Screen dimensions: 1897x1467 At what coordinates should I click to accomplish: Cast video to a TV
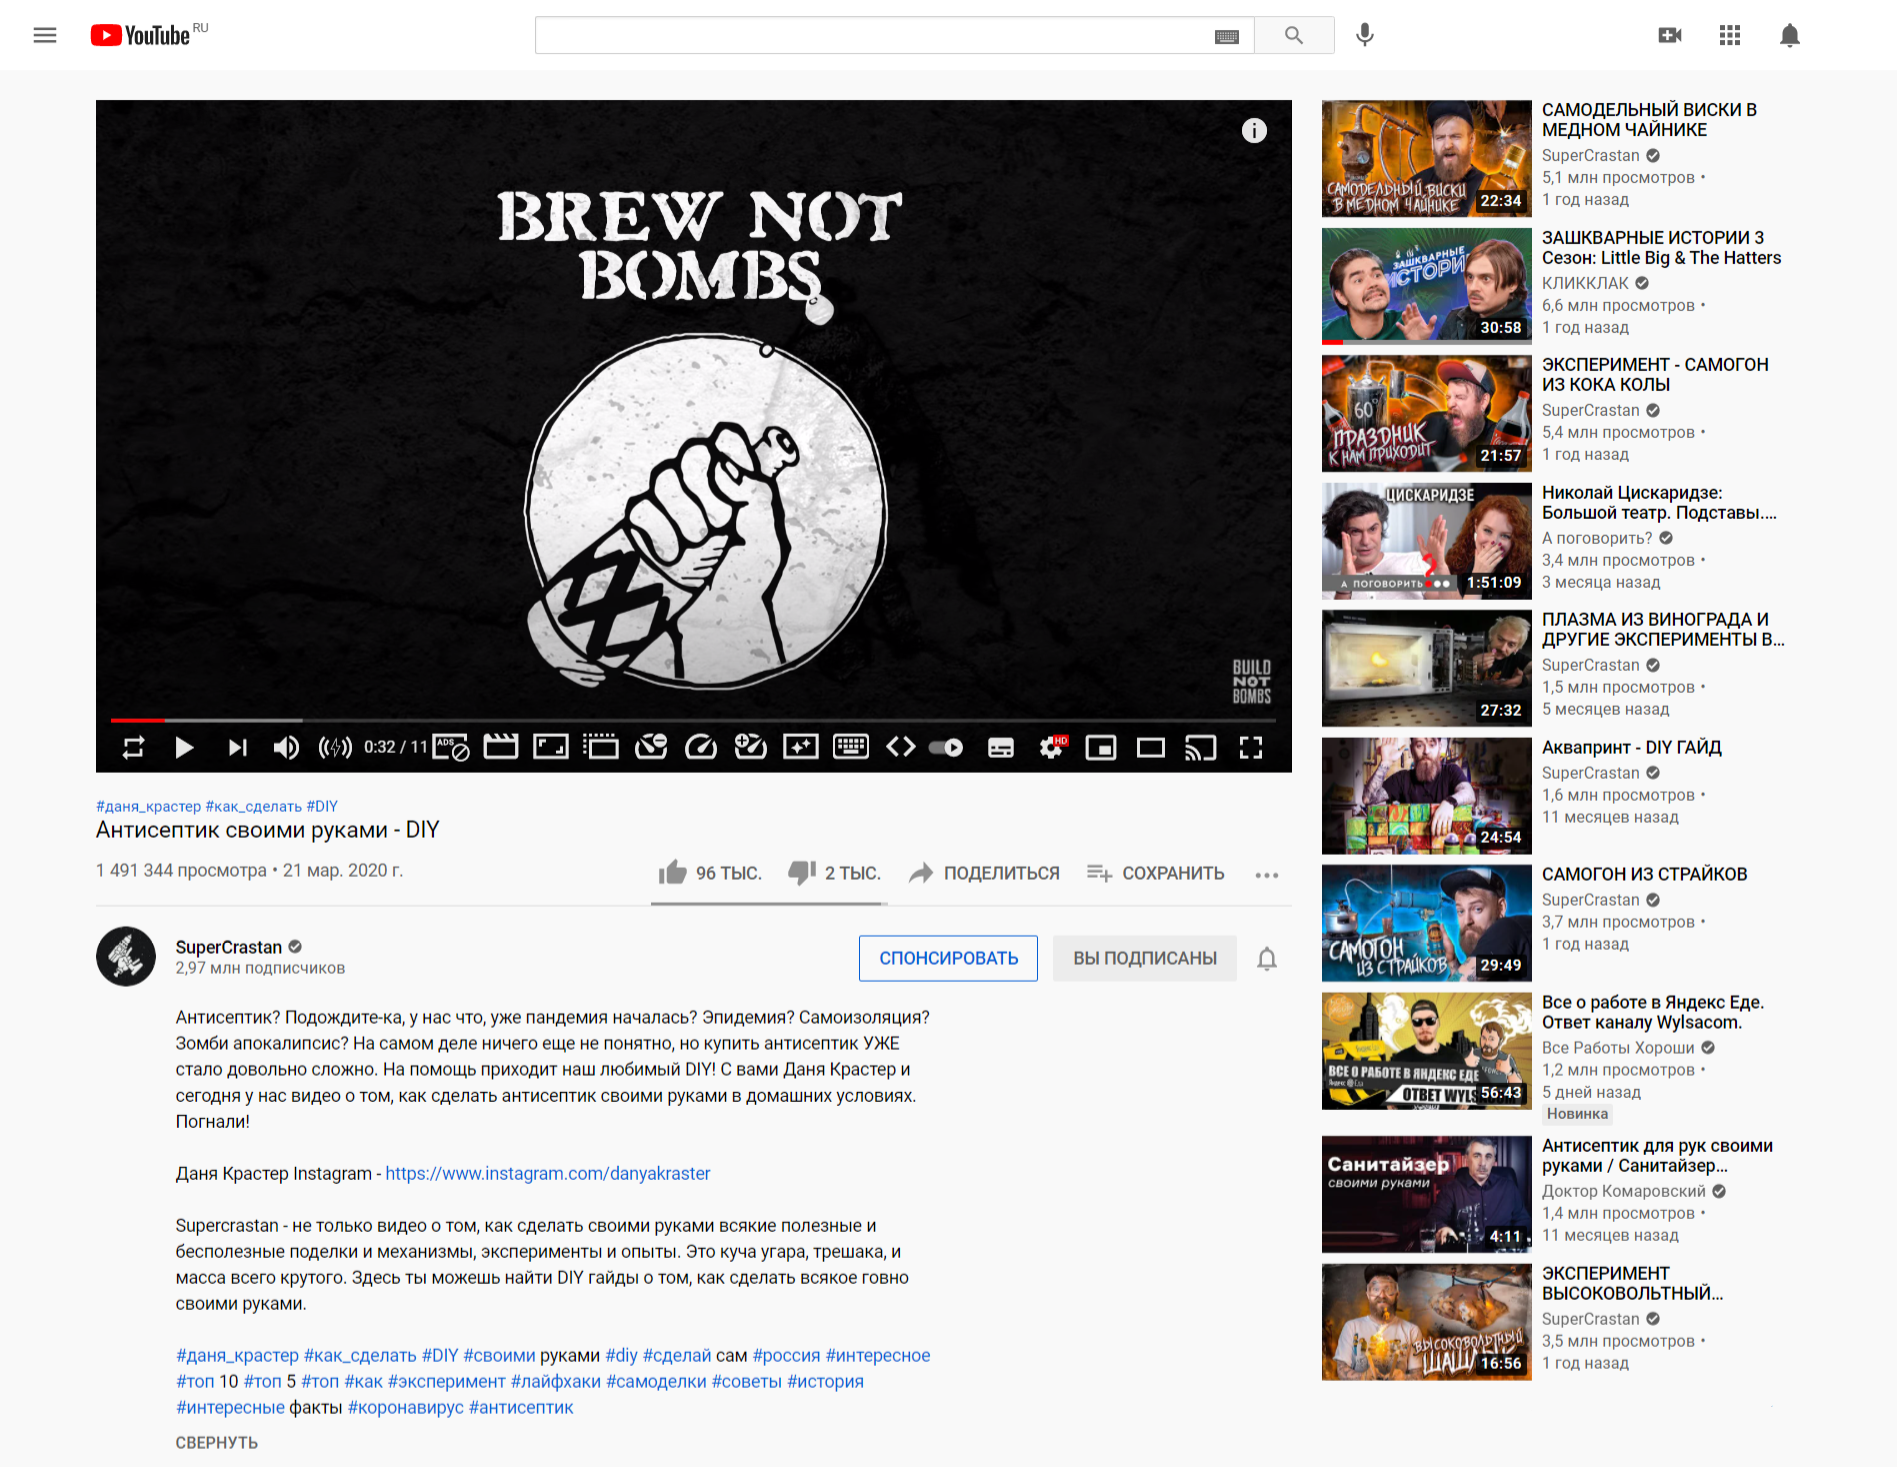(1201, 747)
